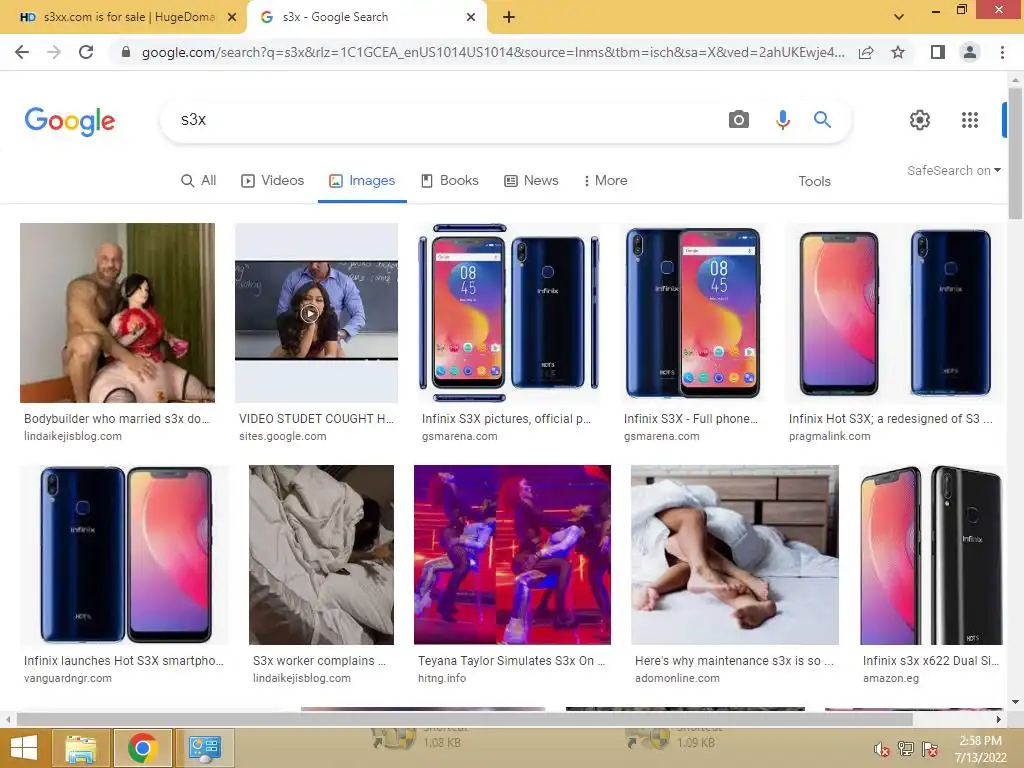Screen dimensions: 1024x768
Task: Open the Infinix S3X pictures gsmarena link
Action: point(506,419)
